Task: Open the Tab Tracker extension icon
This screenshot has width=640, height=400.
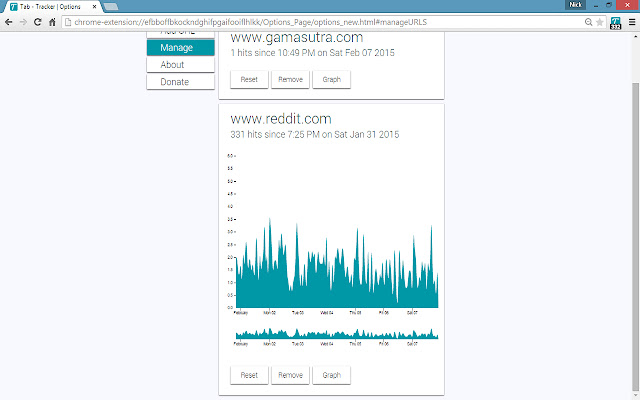Action: pos(615,23)
